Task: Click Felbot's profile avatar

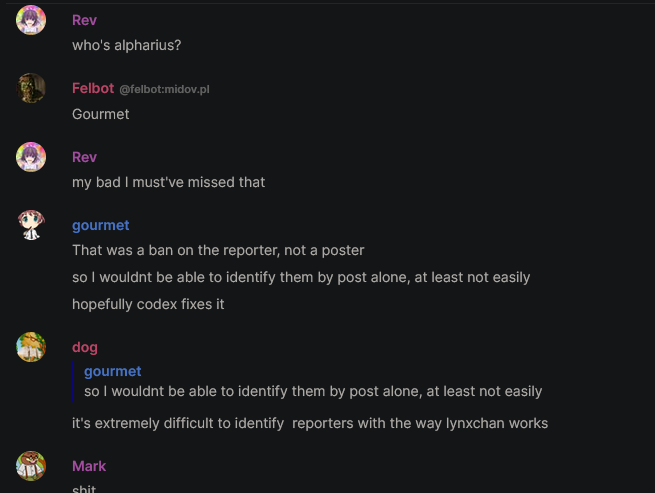Action: (31, 88)
